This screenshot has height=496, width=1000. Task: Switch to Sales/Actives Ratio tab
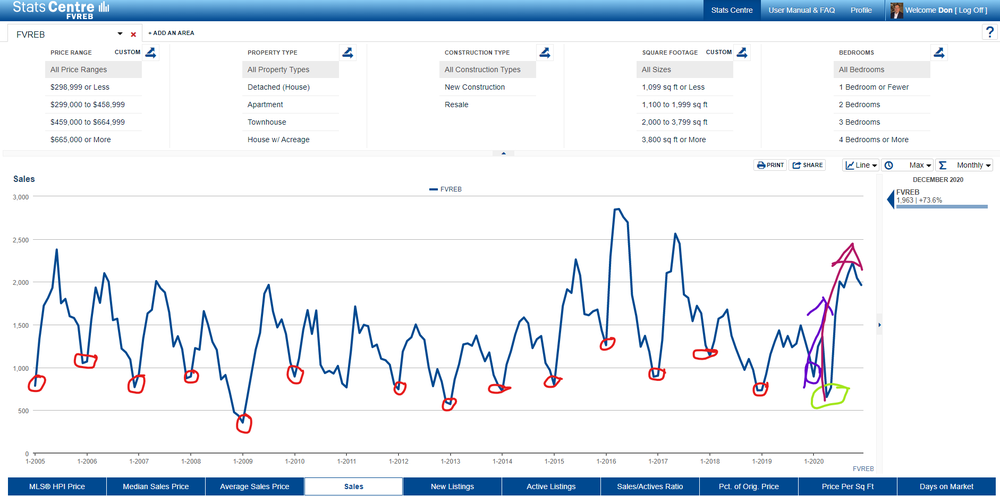(650, 486)
